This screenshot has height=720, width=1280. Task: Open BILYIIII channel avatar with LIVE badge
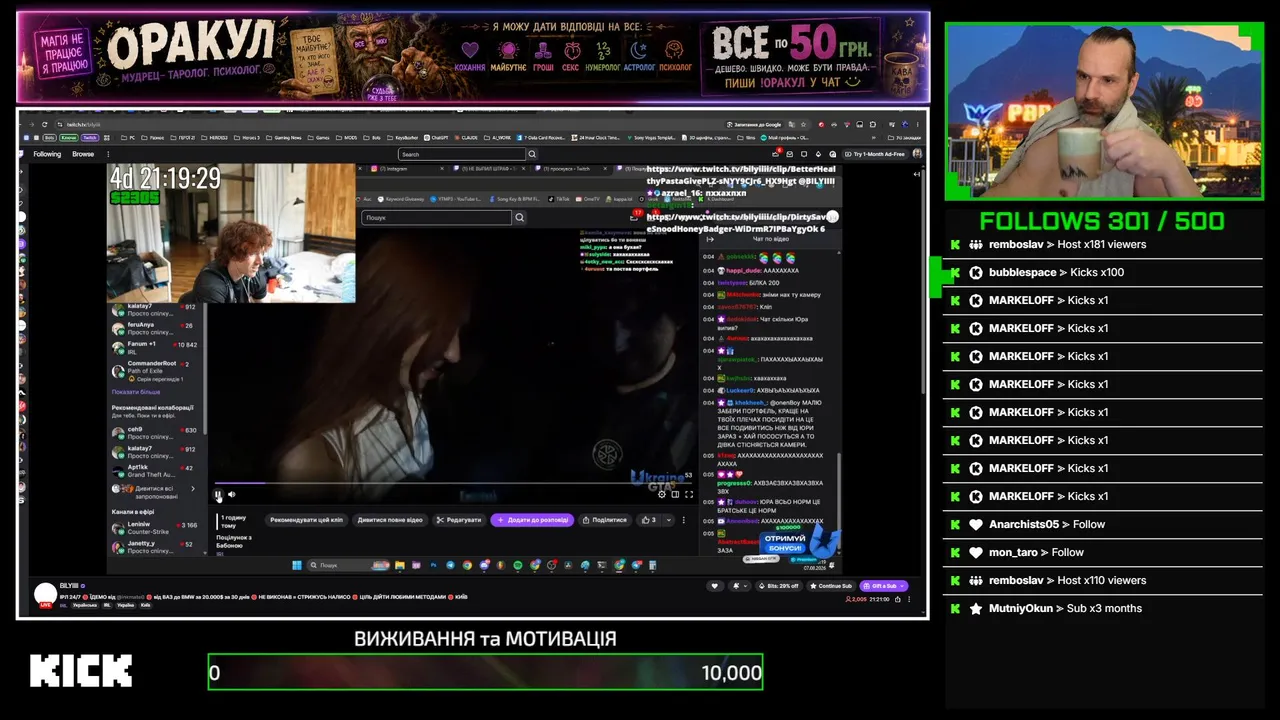[x=45, y=594]
